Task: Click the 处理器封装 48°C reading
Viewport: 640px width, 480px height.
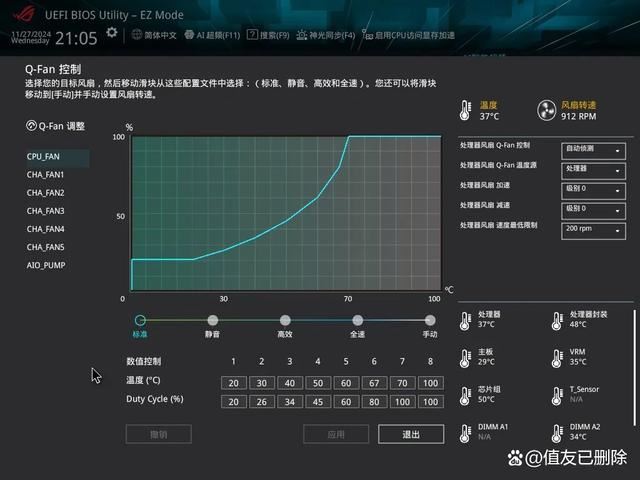Action: (578, 324)
